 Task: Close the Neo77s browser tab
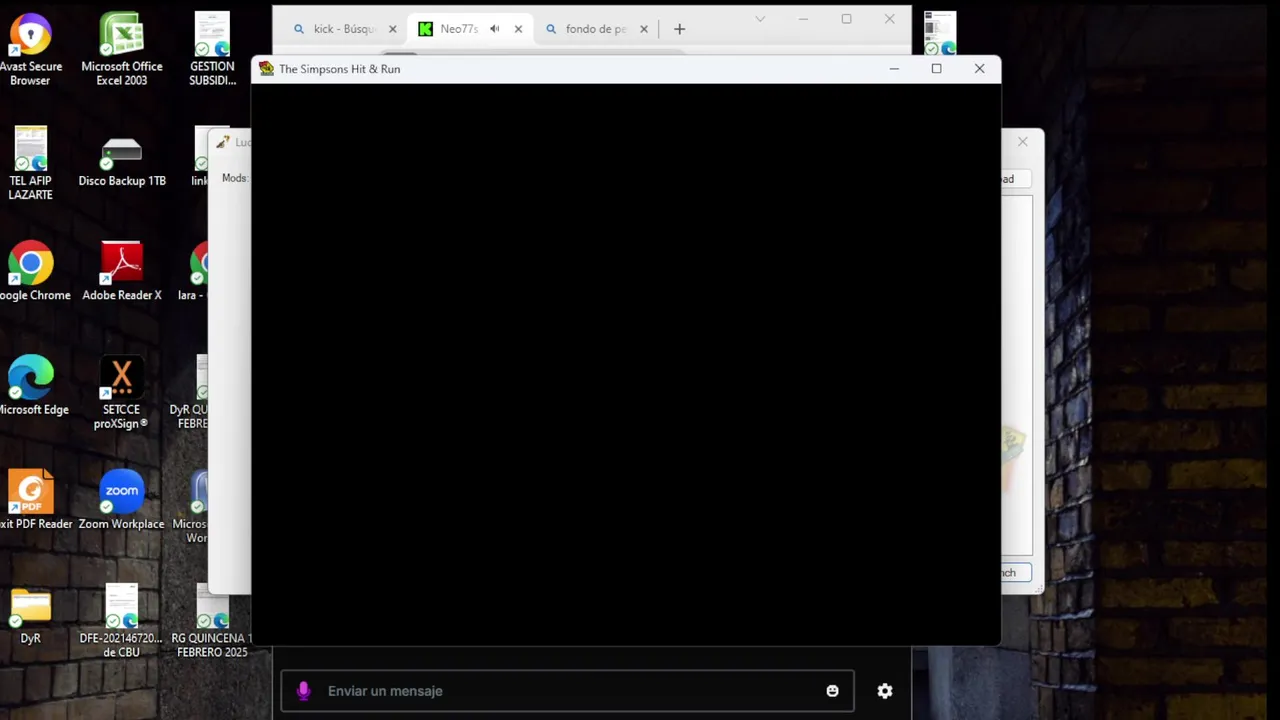518,29
